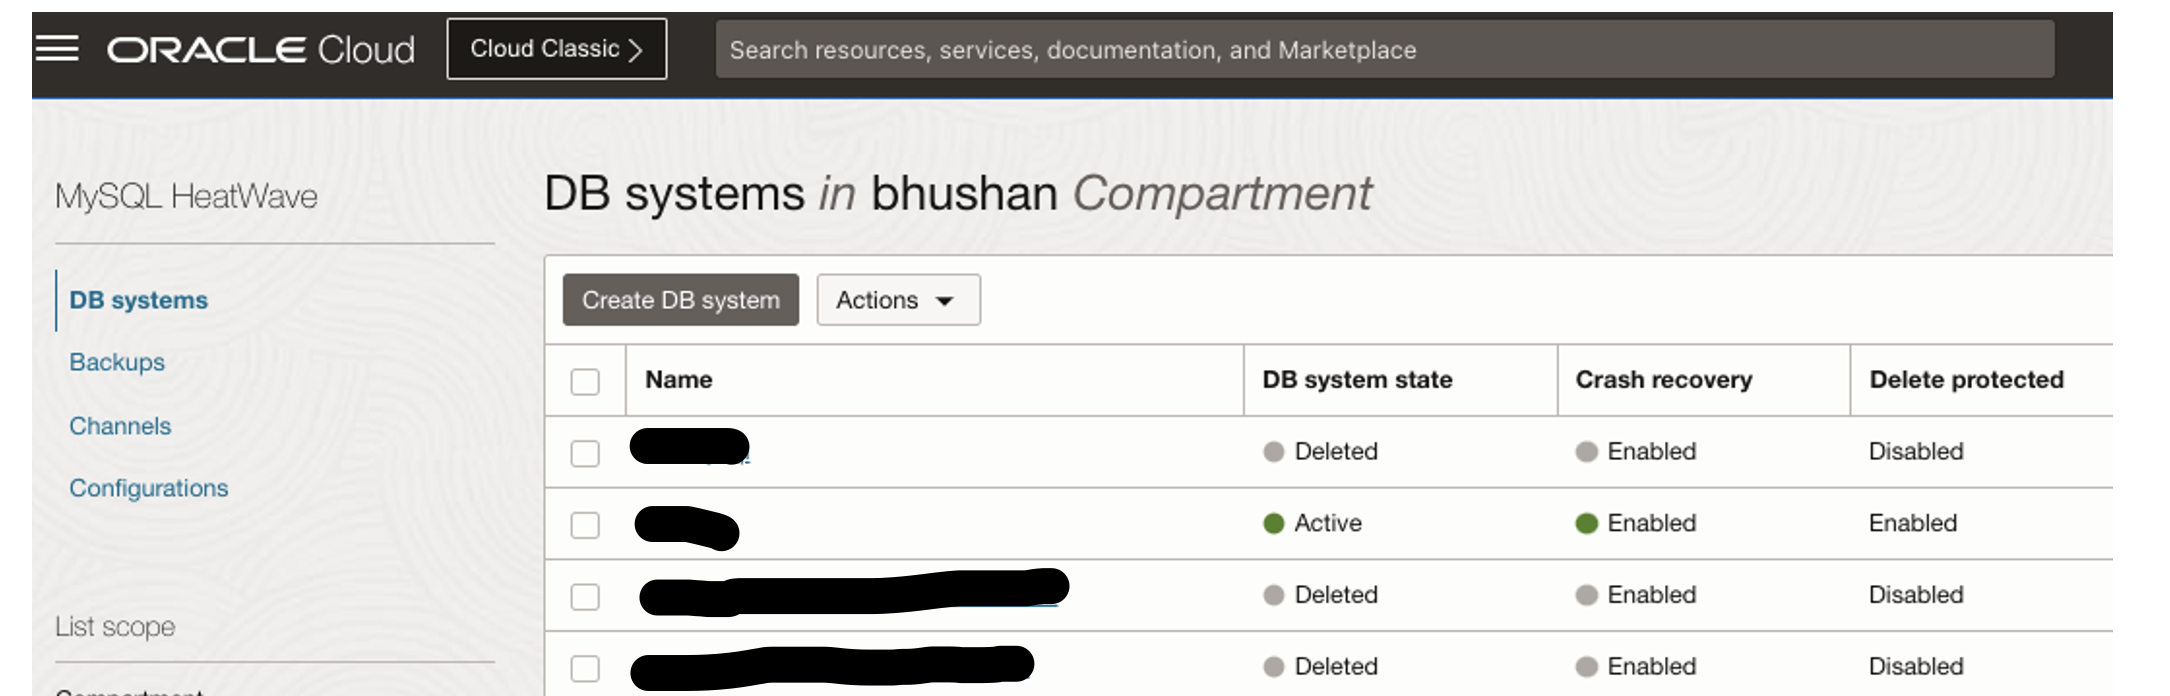Open Channels in sidebar
2170x696 pixels.
120,426
